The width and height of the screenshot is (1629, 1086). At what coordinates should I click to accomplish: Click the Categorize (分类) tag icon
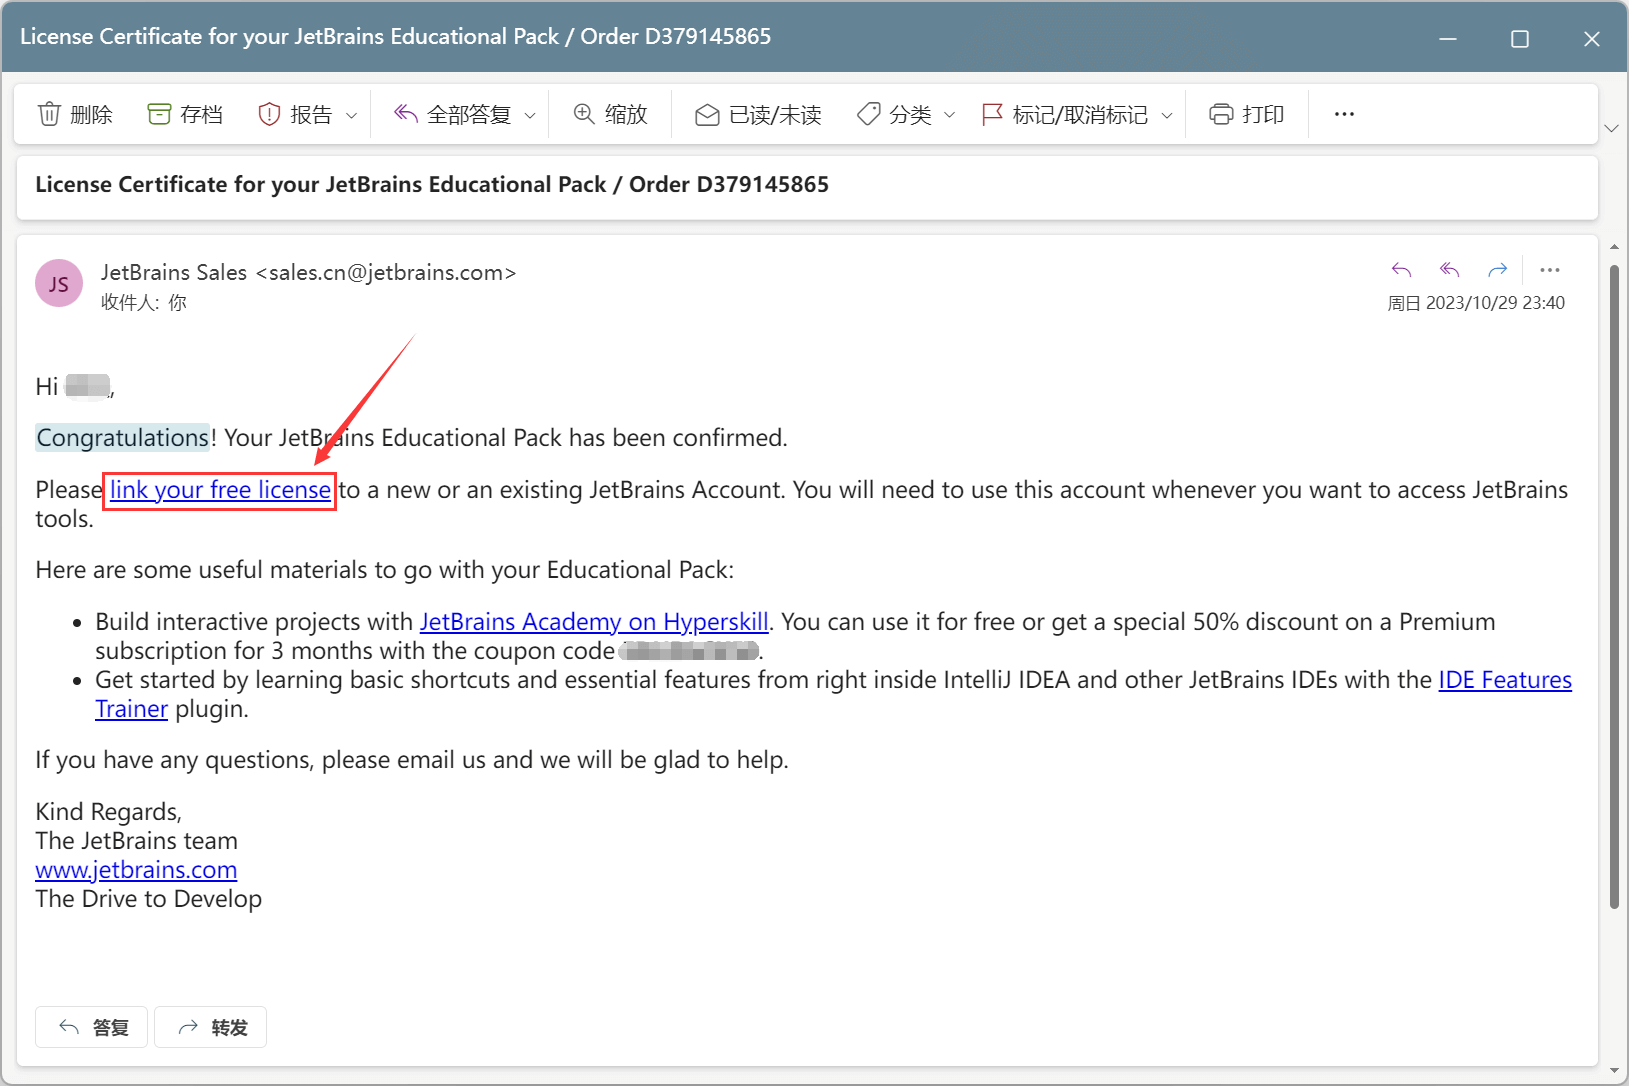(869, 114)
